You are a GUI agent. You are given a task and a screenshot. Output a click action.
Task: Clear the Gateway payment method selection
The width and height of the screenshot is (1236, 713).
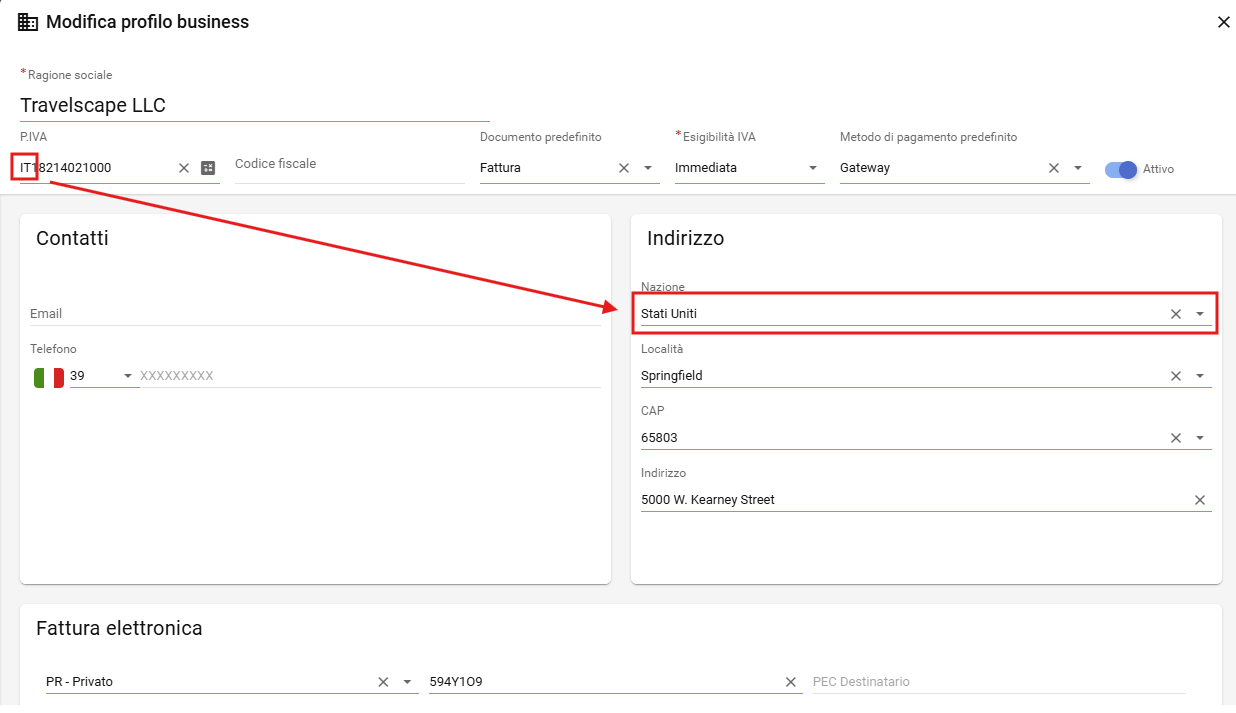click(1053, 168)
